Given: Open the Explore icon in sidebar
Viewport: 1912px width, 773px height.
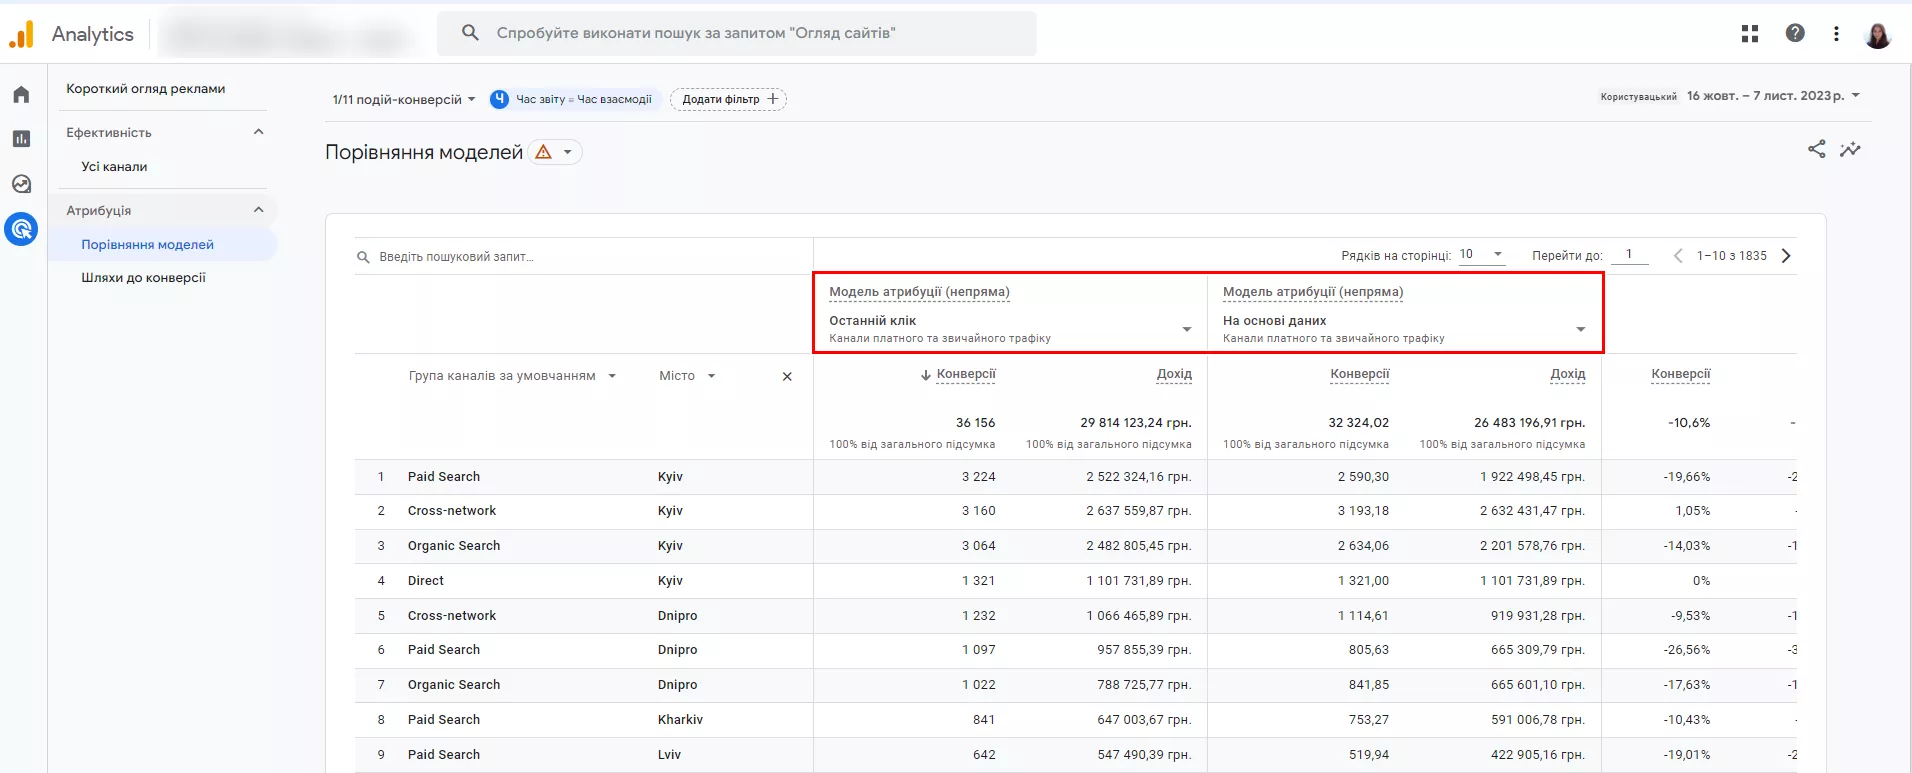Looking at the screenshot, I should coord(21,184).
